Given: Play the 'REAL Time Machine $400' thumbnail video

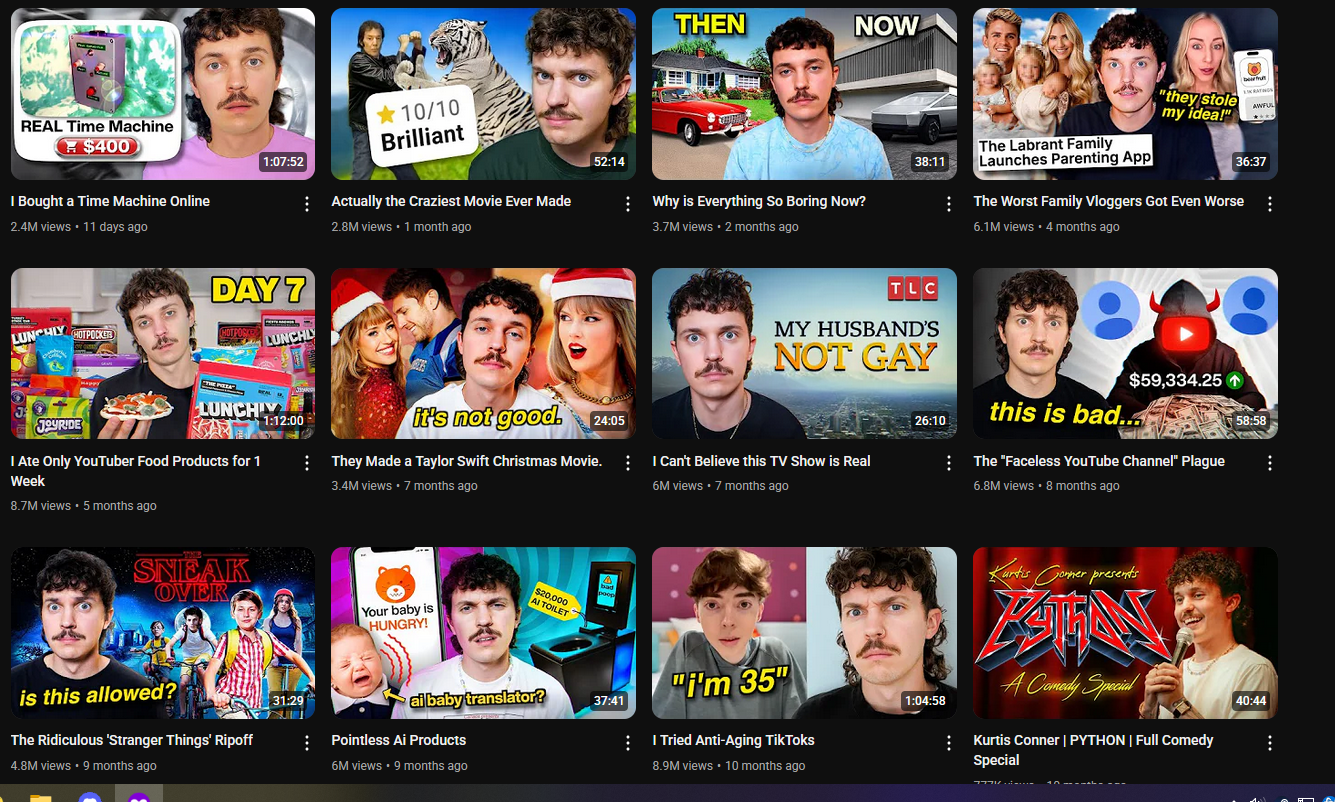Looking at the screenshot, I should pyautogui.click(x=163, y=94).
